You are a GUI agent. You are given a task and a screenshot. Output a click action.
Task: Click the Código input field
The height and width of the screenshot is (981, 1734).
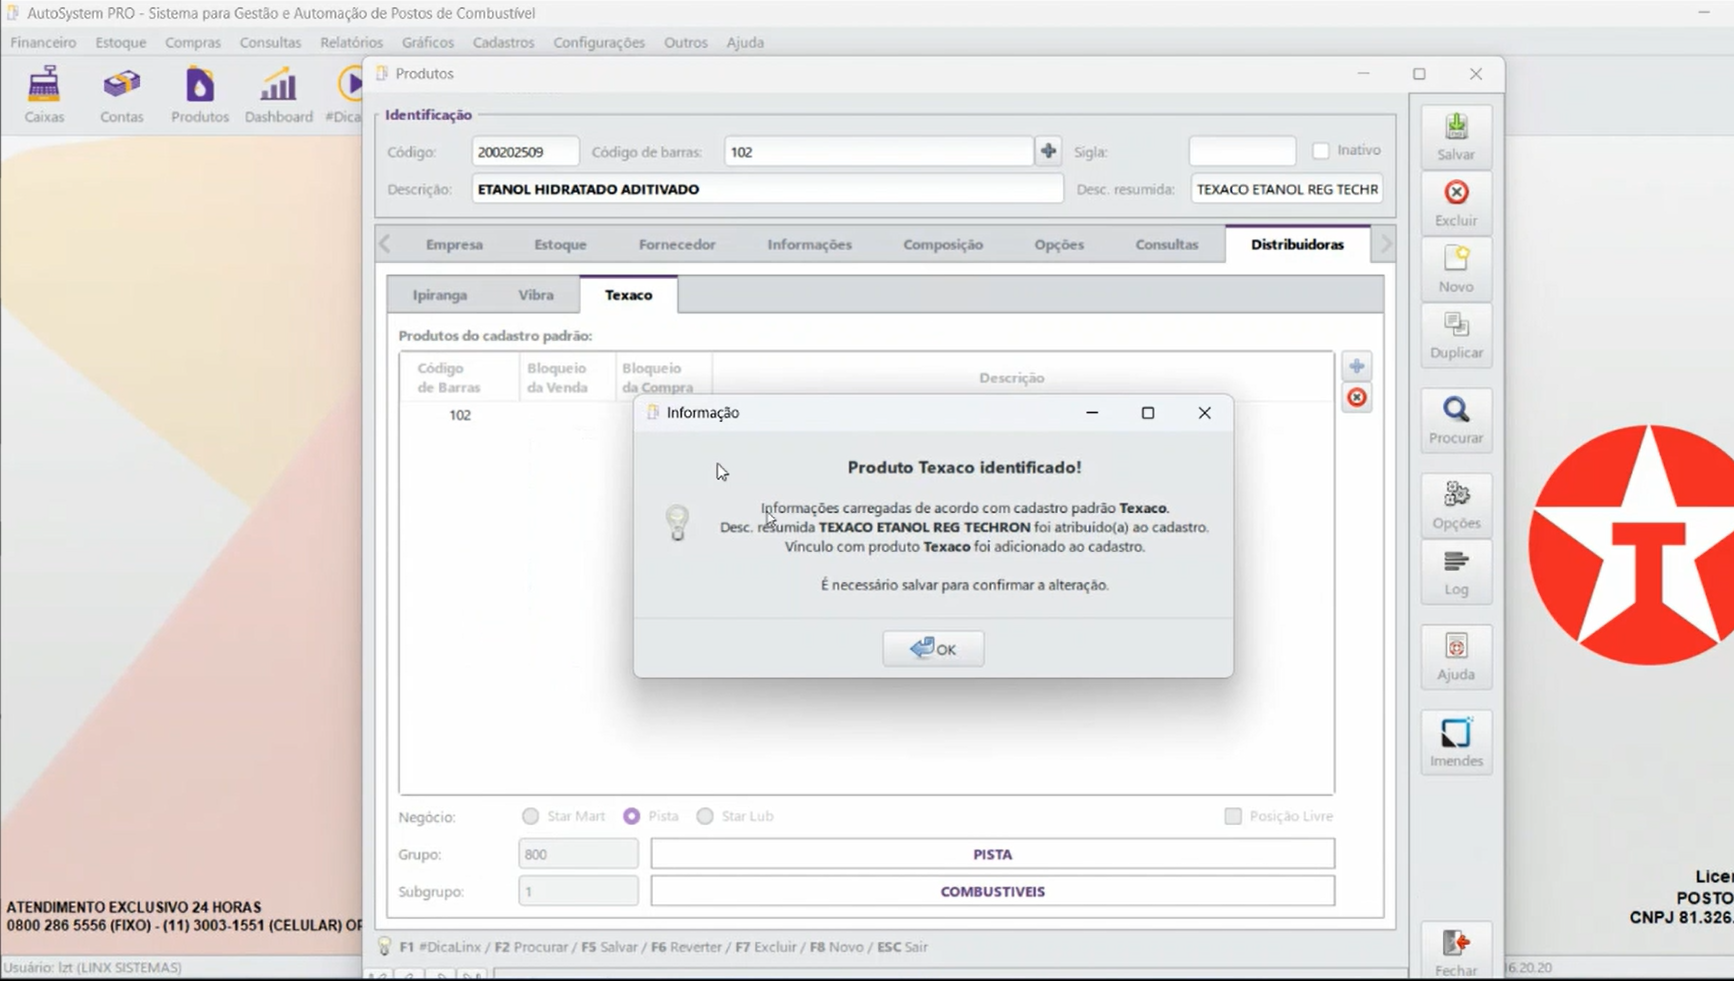[x=525, y=151]
